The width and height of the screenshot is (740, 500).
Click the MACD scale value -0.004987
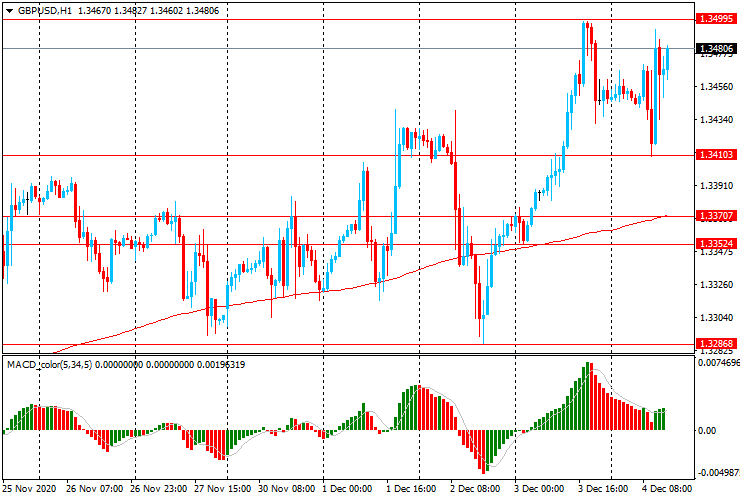(x=718, y=473)
